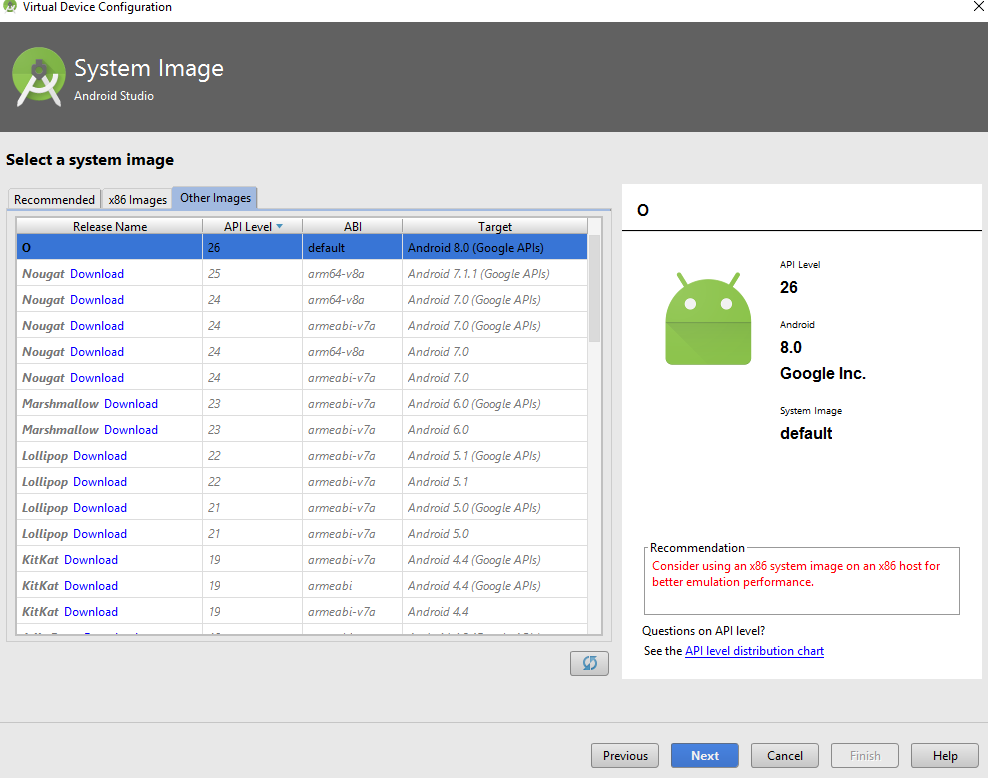Image resolution: width=988 pixels, height=778 pixels.
Task: Select the Other Images tab
Action: [x=215, y=198]
